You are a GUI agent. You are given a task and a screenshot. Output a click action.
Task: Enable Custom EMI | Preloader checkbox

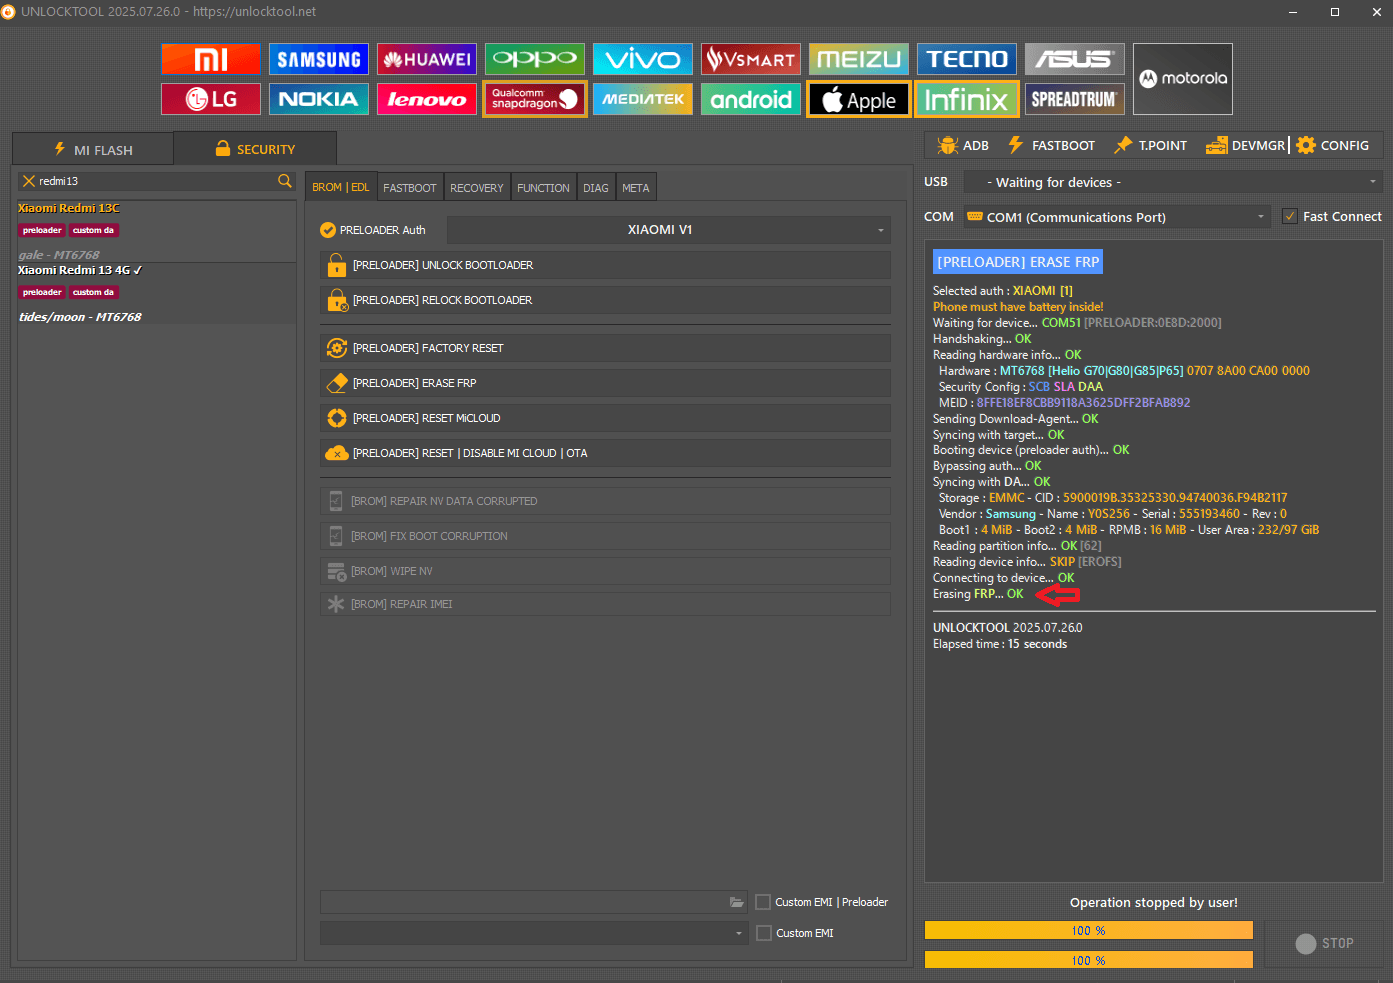click(x=763, y=902)
